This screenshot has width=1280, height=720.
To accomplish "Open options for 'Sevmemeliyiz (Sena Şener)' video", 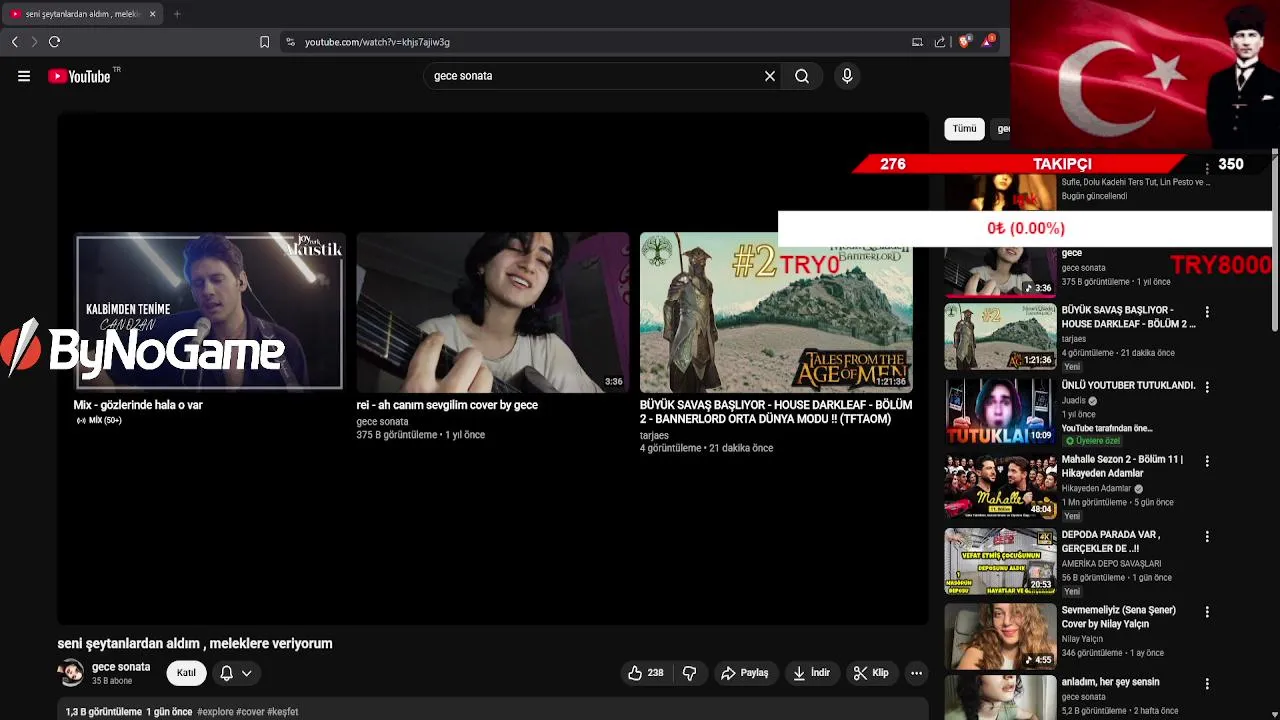I will point(1207,612).
